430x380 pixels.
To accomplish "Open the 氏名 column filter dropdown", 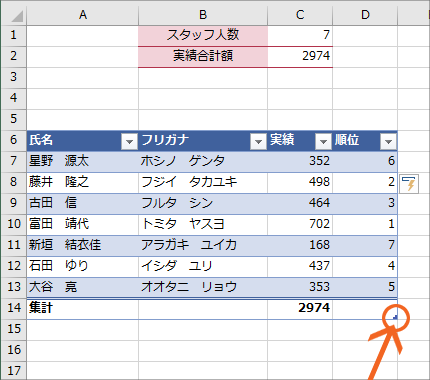I will 129,142.
